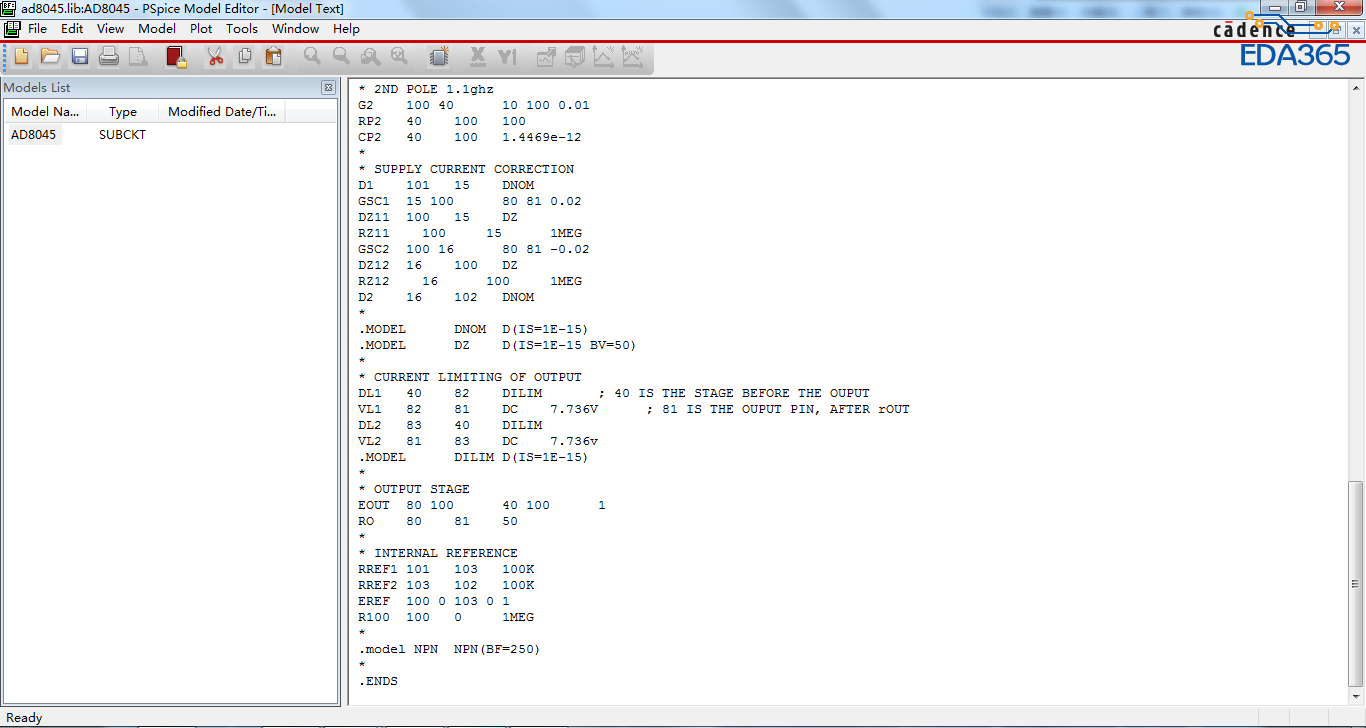Sort by the Modified Date/Ti... column header
The image size is (1366, 728).
click(222, 112)
